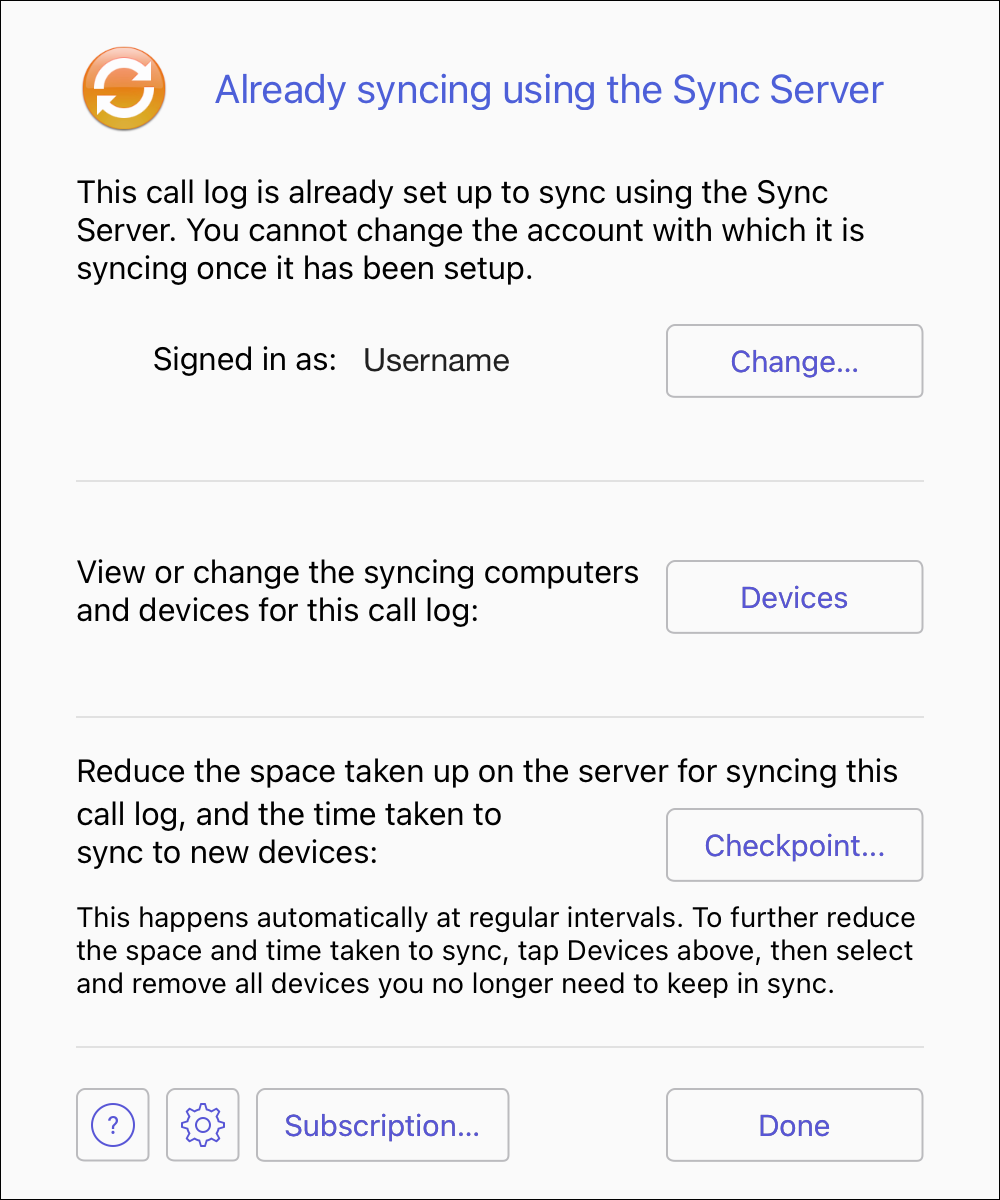Click the "This call log is already set up" paragraph
Screen dimensions: 1000x1200
point(470,231)
